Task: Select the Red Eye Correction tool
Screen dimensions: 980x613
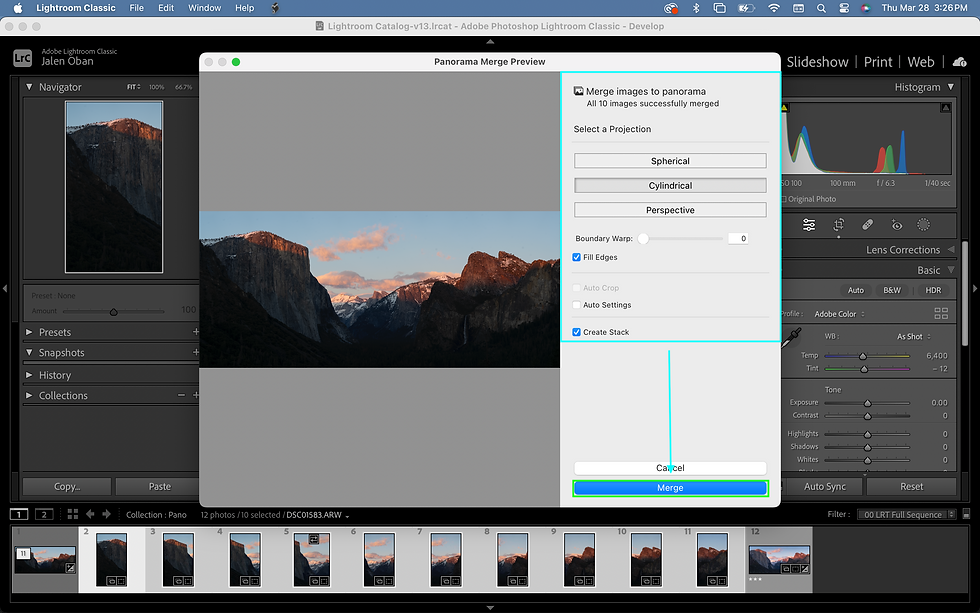Action: click(897, 225)
